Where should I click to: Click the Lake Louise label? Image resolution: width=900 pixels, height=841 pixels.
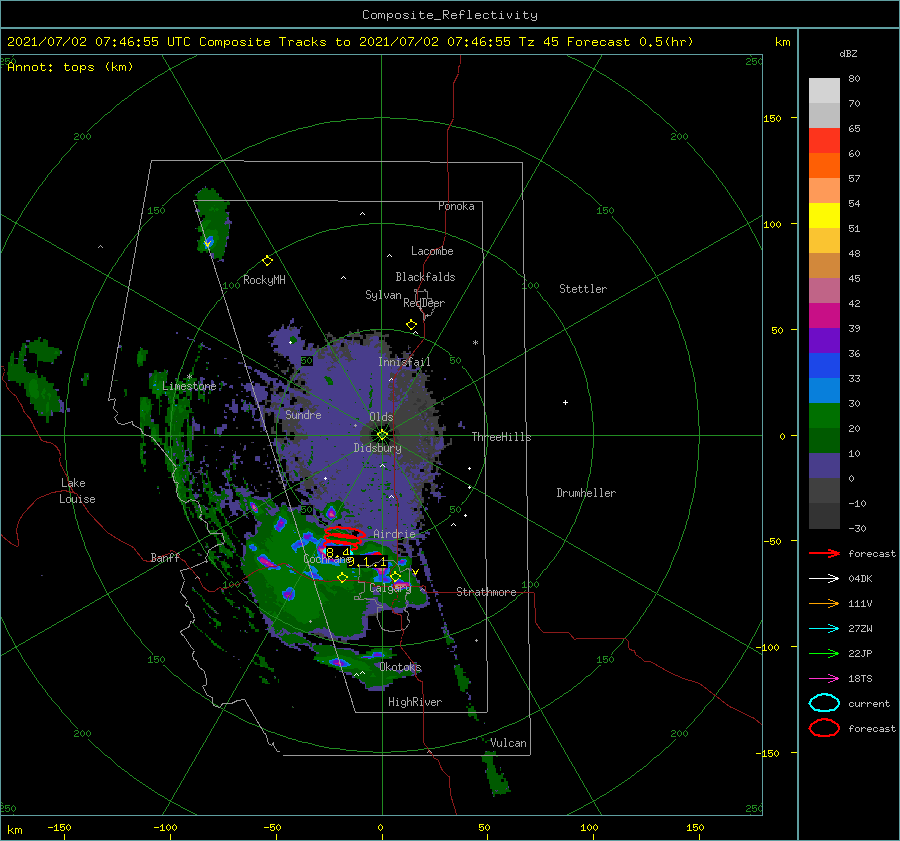click(77, 491)
